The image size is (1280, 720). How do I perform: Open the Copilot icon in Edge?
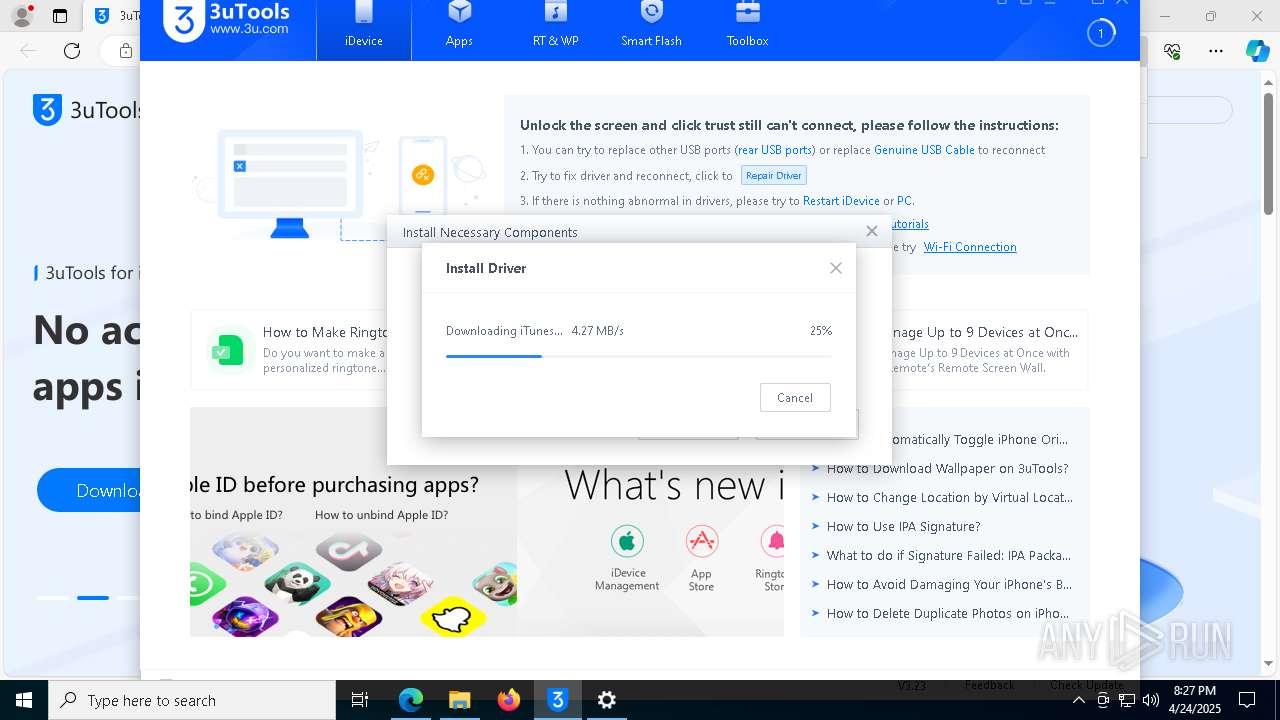tap(1257, 51)
